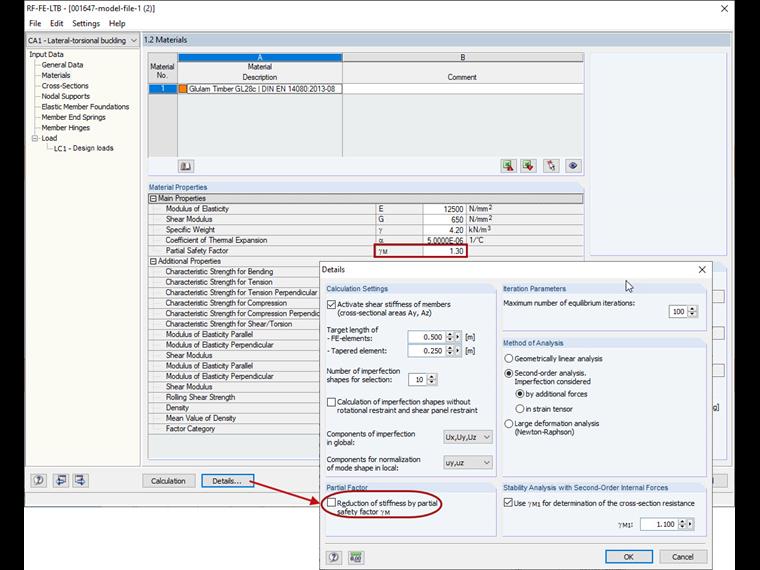
Task: Select Cross-Sections in the tree
Action: click(65, 86)
